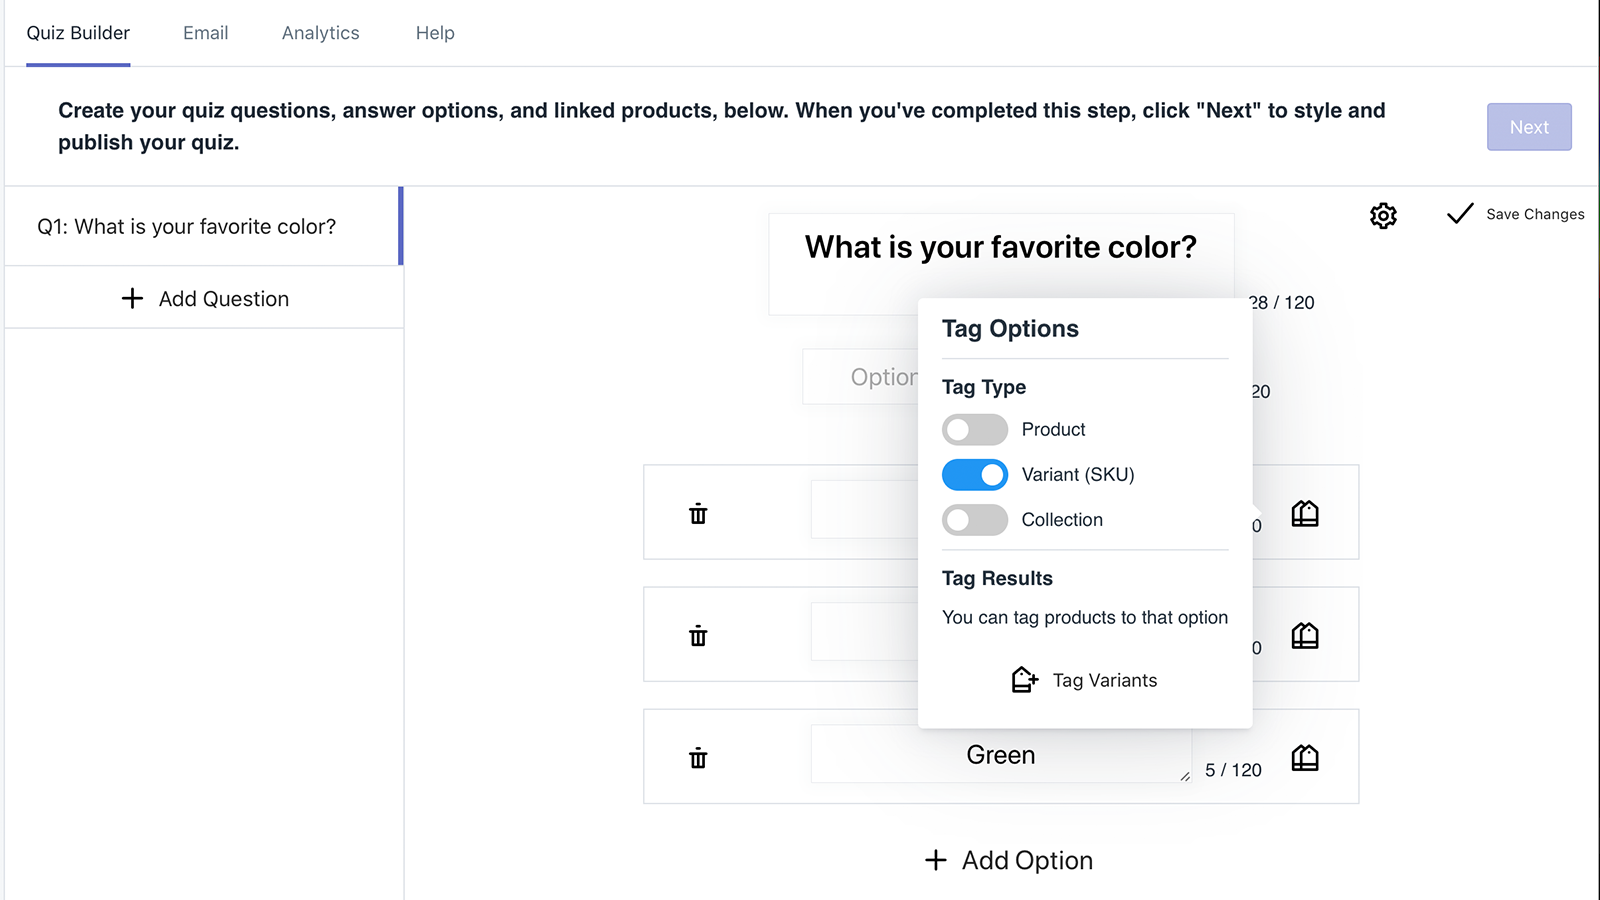The width and height of the screenshot is (1600, 900).
Task: Click the Next button
Action: [1528, 127]
